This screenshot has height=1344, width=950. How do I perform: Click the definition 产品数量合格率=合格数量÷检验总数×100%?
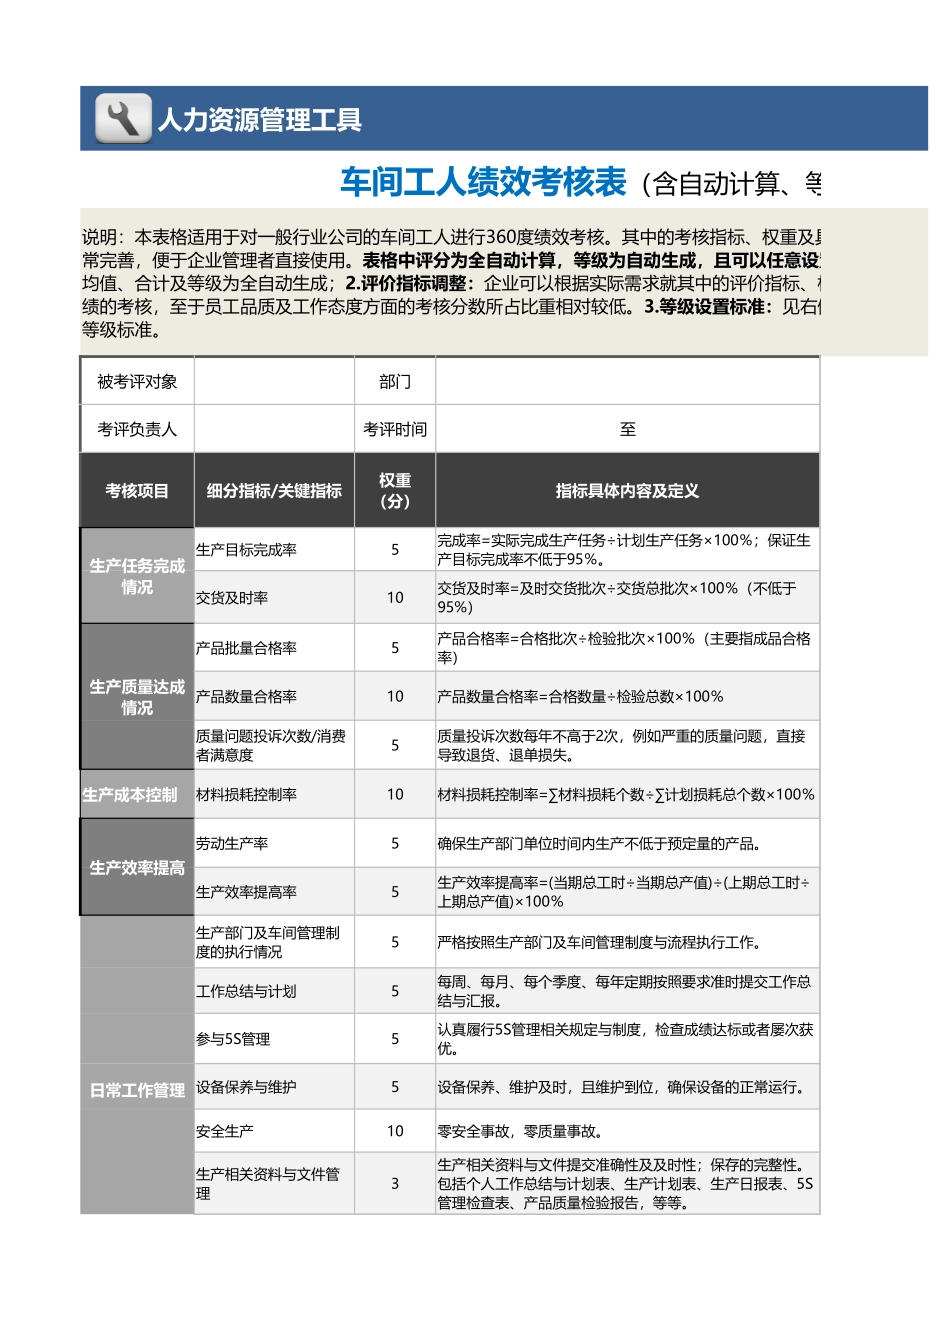coord(627,696)
